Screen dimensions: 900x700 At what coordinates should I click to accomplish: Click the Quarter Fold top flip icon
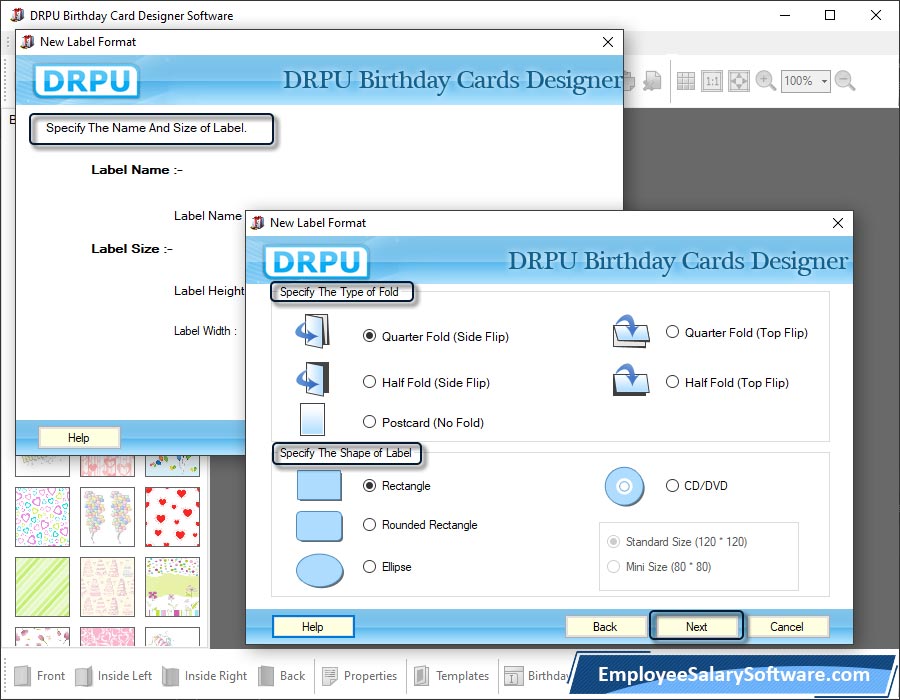point(631,331)
